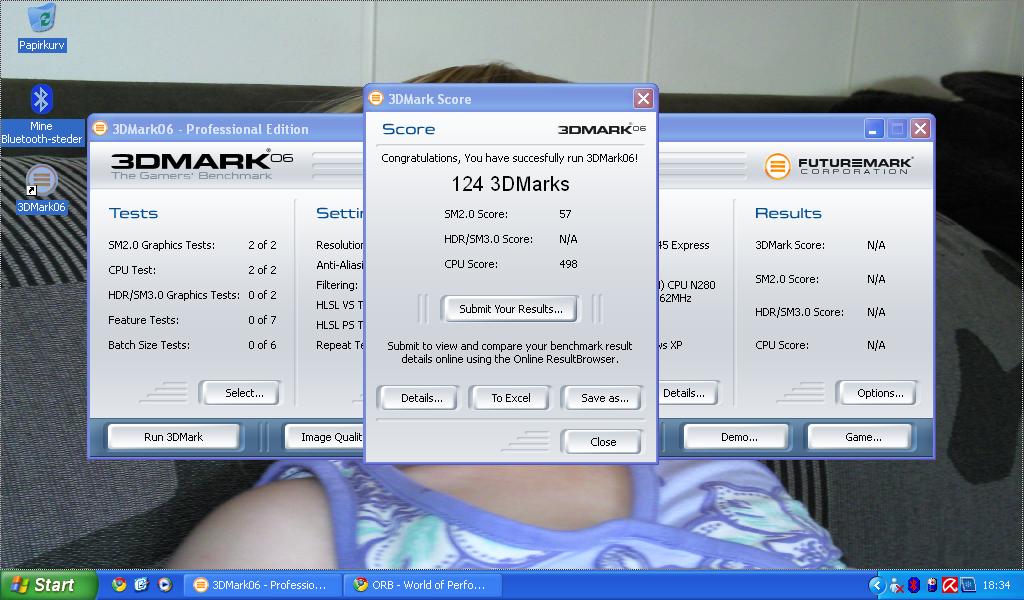This screenshot has width=1024, height=600.
Task: Minimize the 3DMark06 Professional Edition window
Action: coord(874,129)
